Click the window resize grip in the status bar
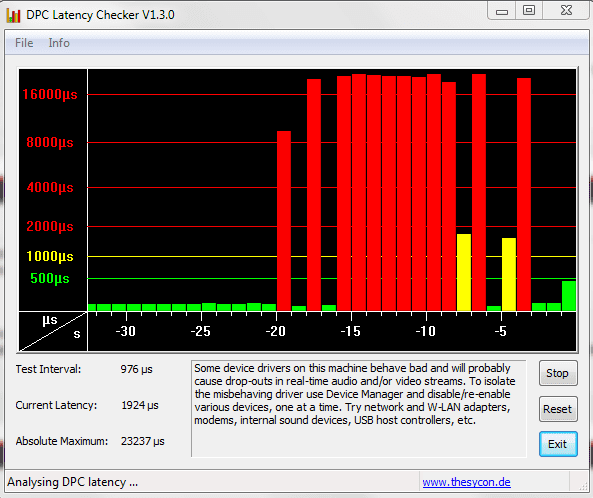 583,486
